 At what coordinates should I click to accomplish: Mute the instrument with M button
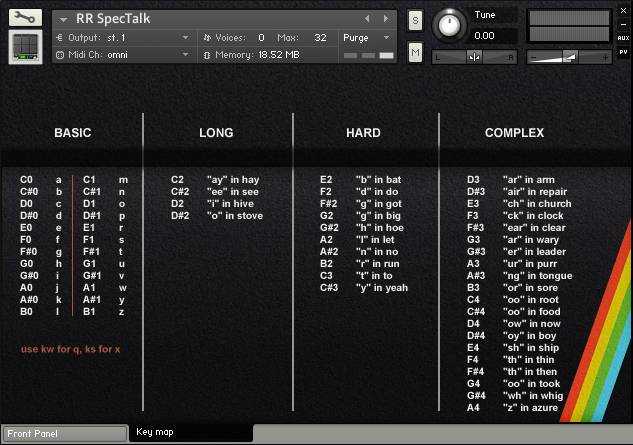coord(415,52)
